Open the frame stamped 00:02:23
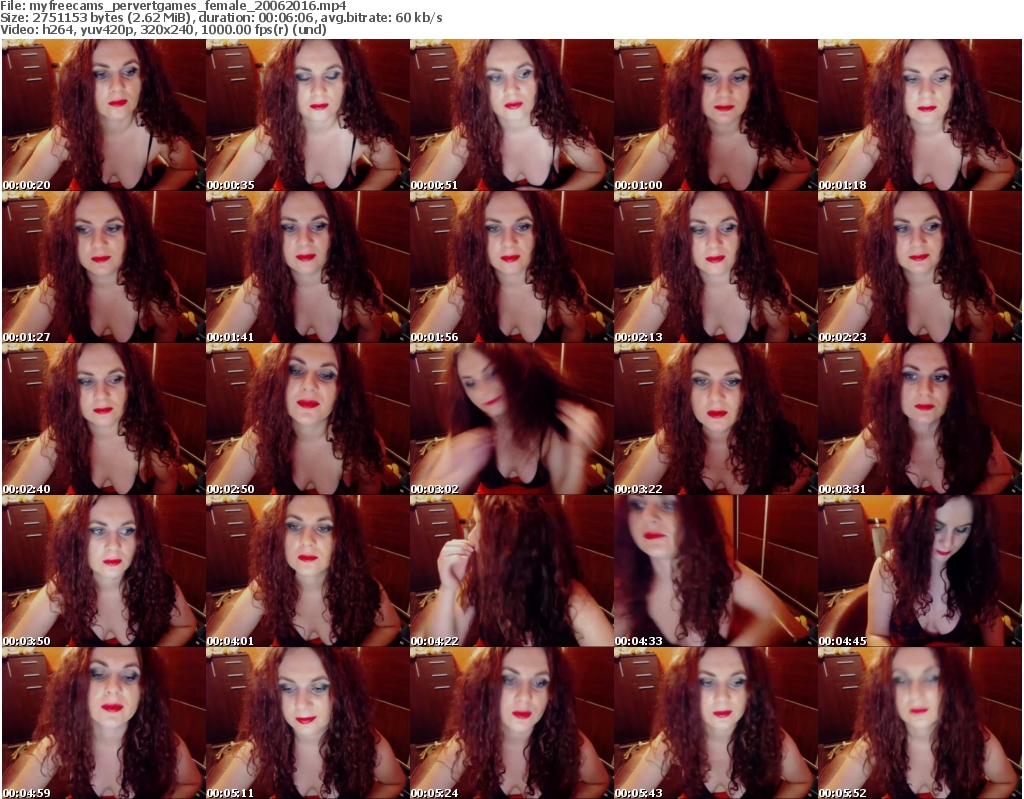This screenshot has height=799, width=1024. pos(920,267)
